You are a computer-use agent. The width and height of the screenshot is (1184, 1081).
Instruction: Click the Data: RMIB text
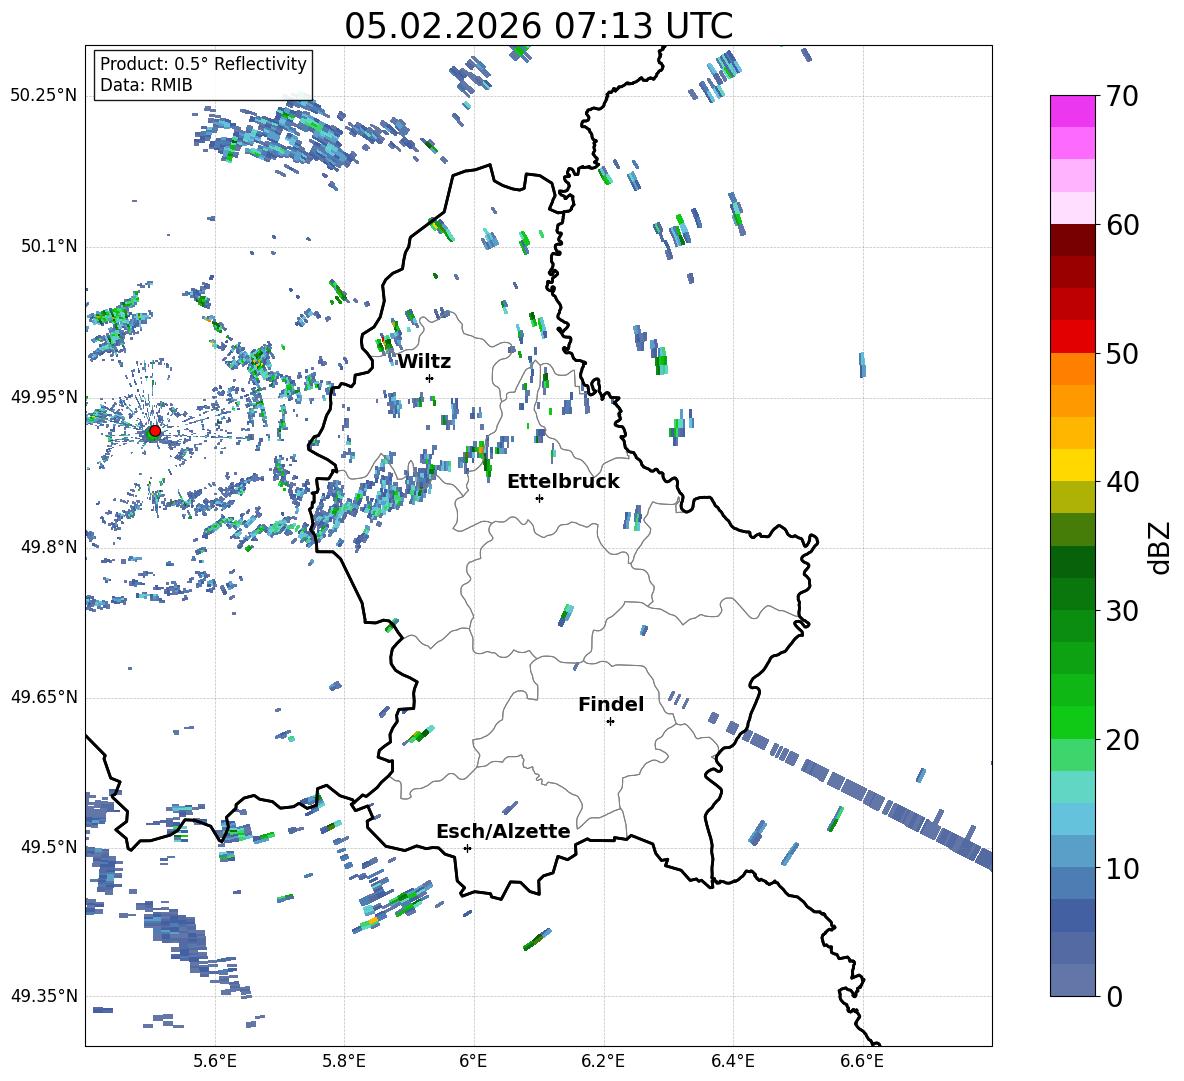(x=146, y=85)
